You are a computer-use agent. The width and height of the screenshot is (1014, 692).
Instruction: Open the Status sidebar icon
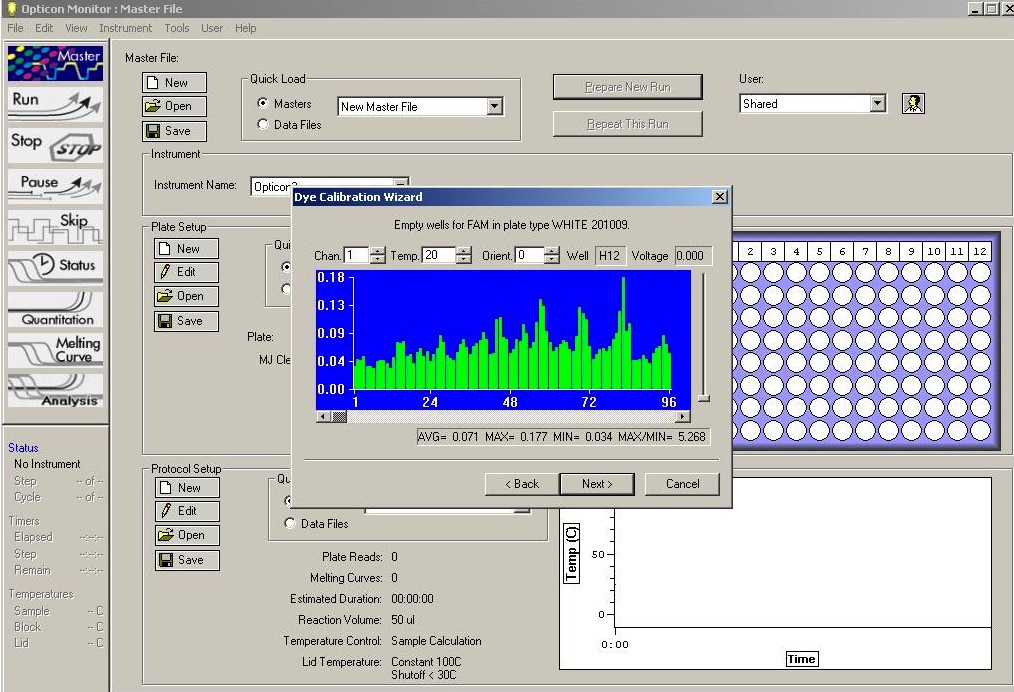55,266
